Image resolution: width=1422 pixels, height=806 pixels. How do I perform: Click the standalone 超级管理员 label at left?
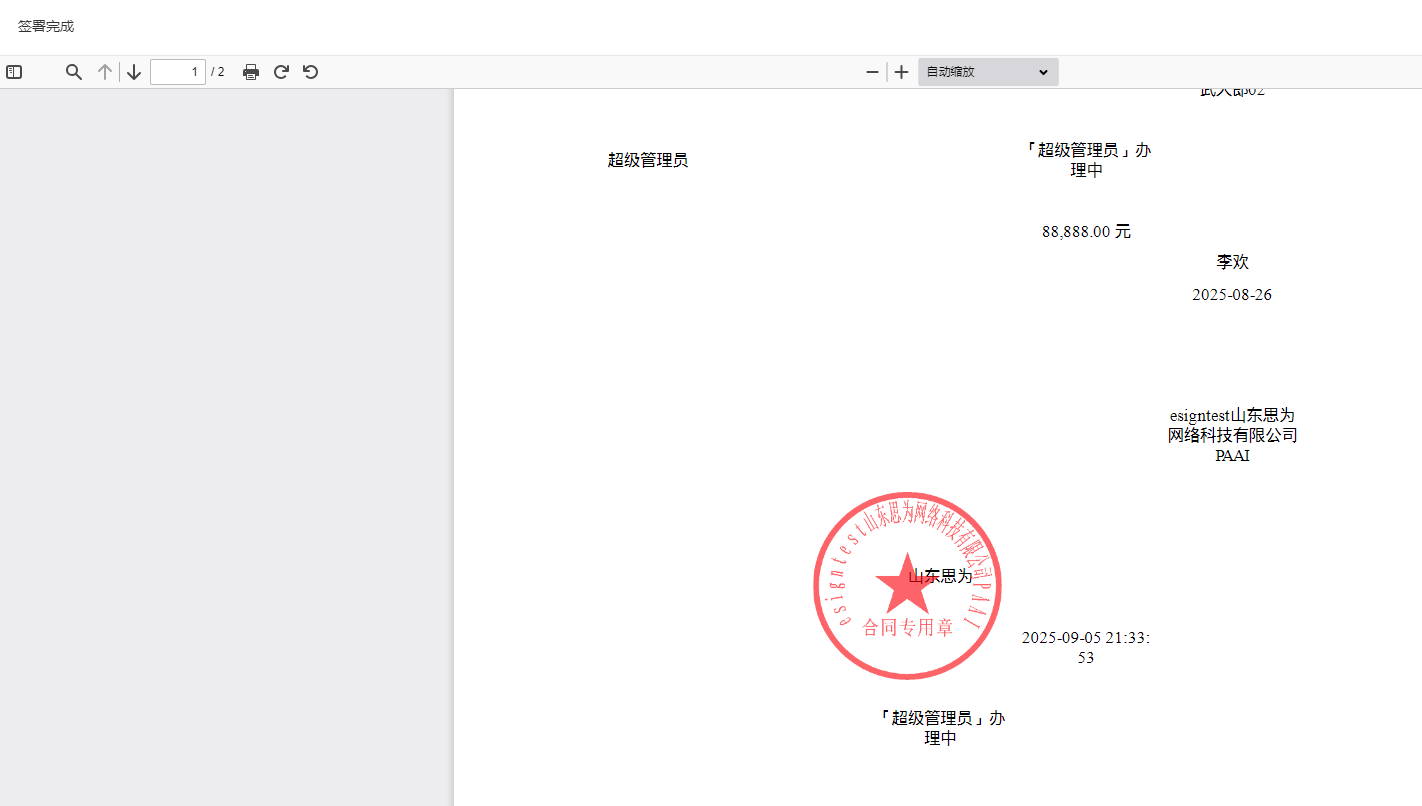pos(648,160)
